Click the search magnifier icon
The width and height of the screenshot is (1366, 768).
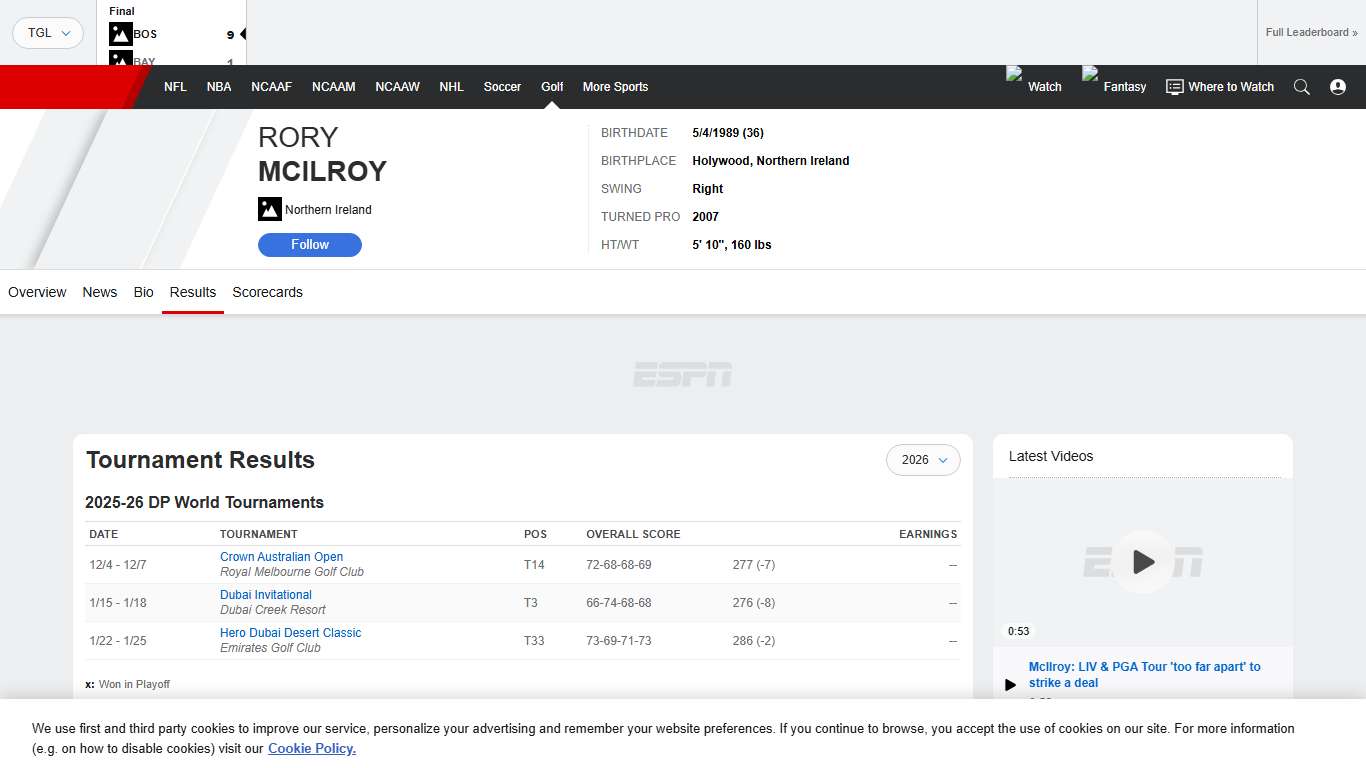pos(1301,87)
